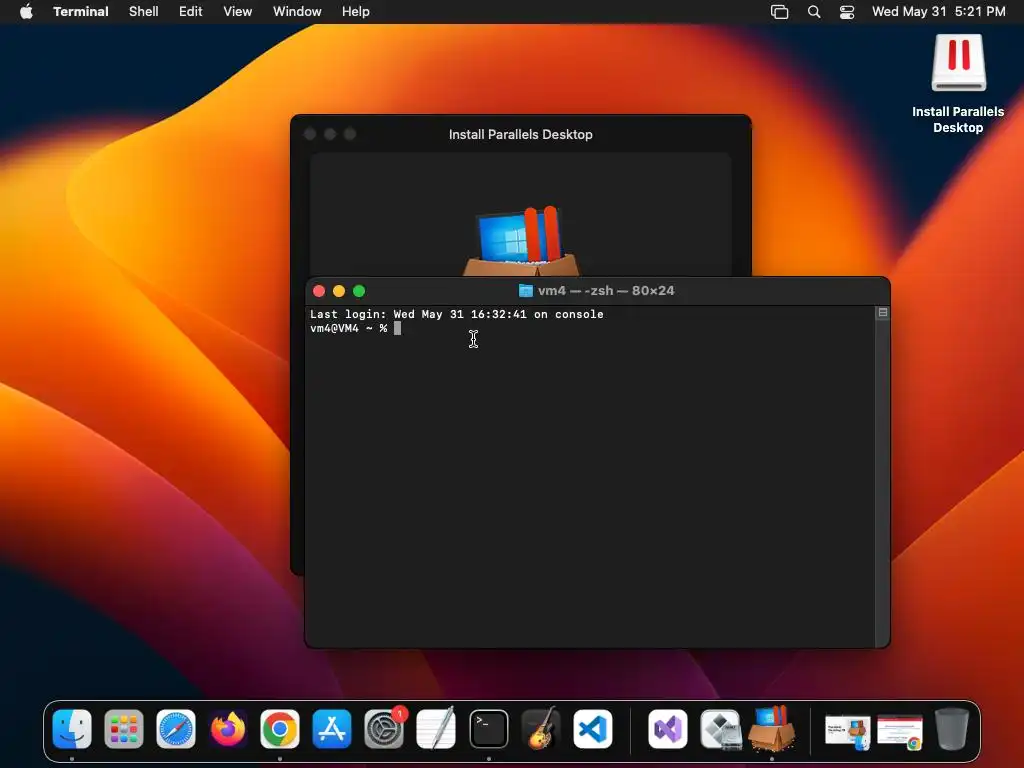Click the date and time in the menu bar

938,11
